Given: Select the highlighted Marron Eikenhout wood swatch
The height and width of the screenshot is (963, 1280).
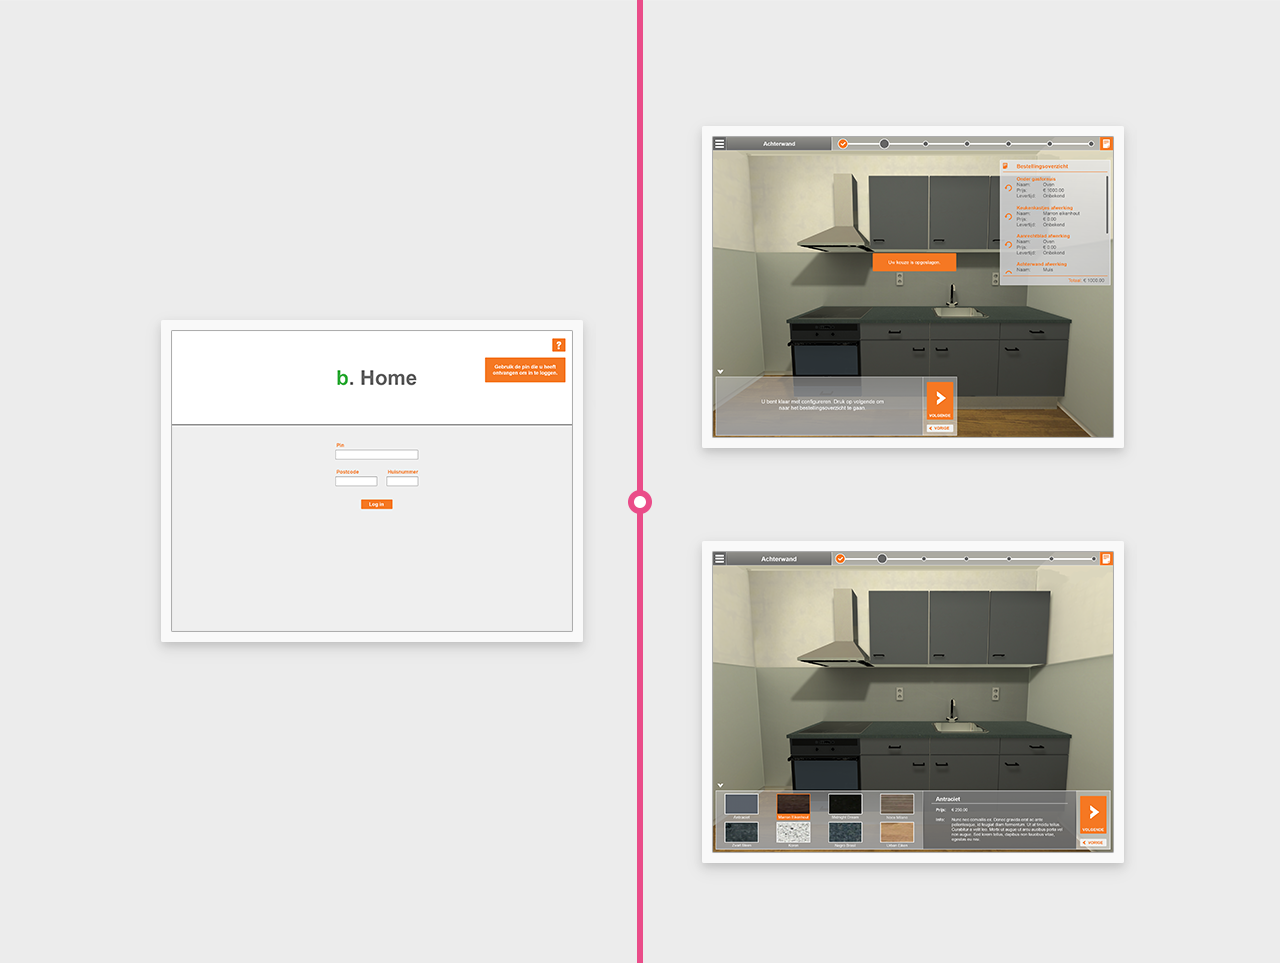Looking at the screenshot, I should [793, 804].
